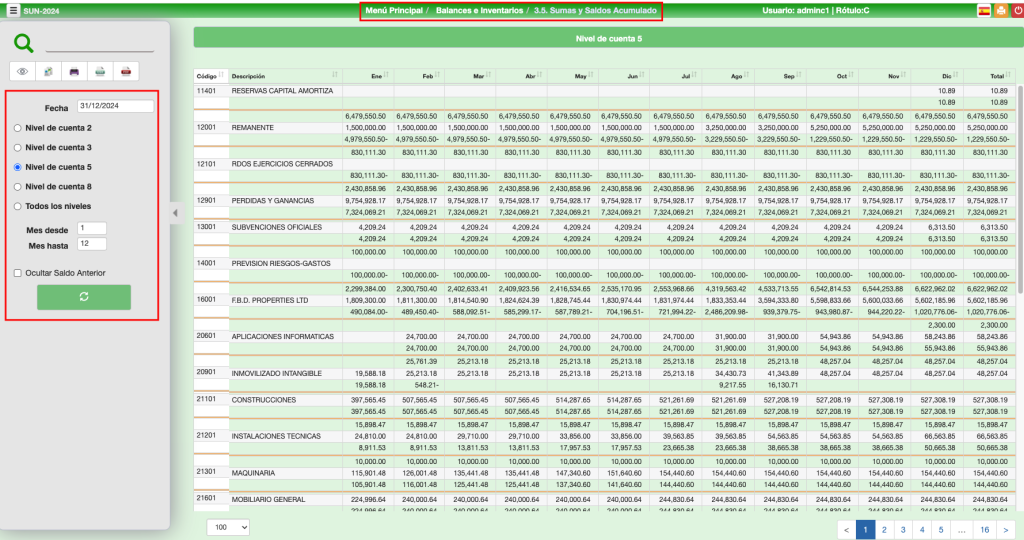Open the rows-per-page dropdown showing 100

(x=228, y=527)
